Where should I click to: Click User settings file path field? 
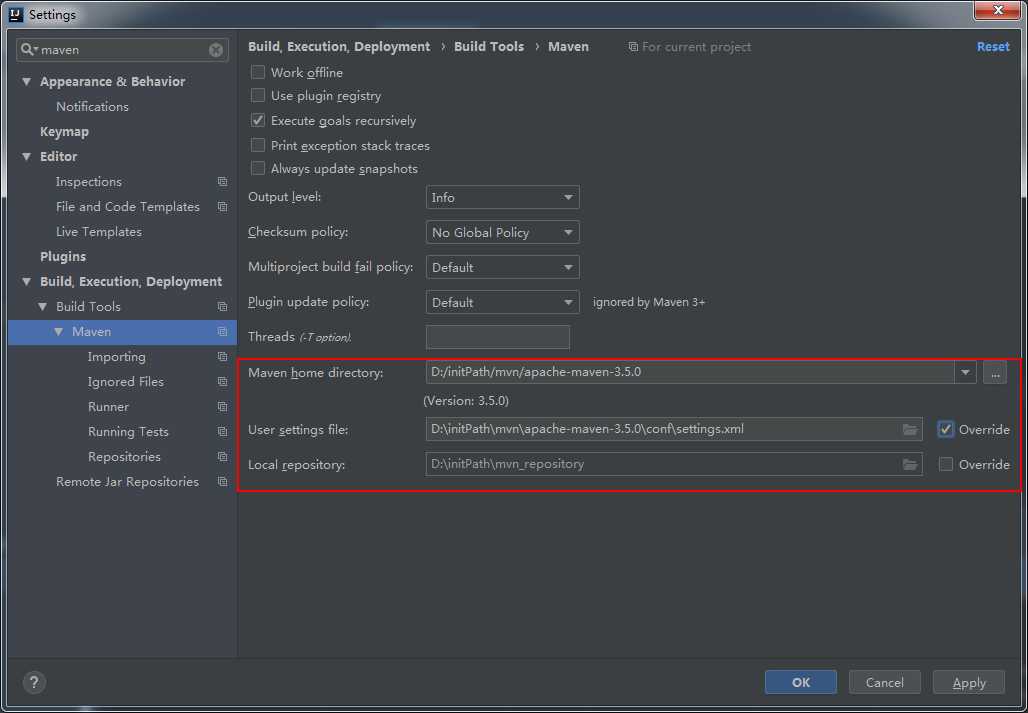click(674, 429)
